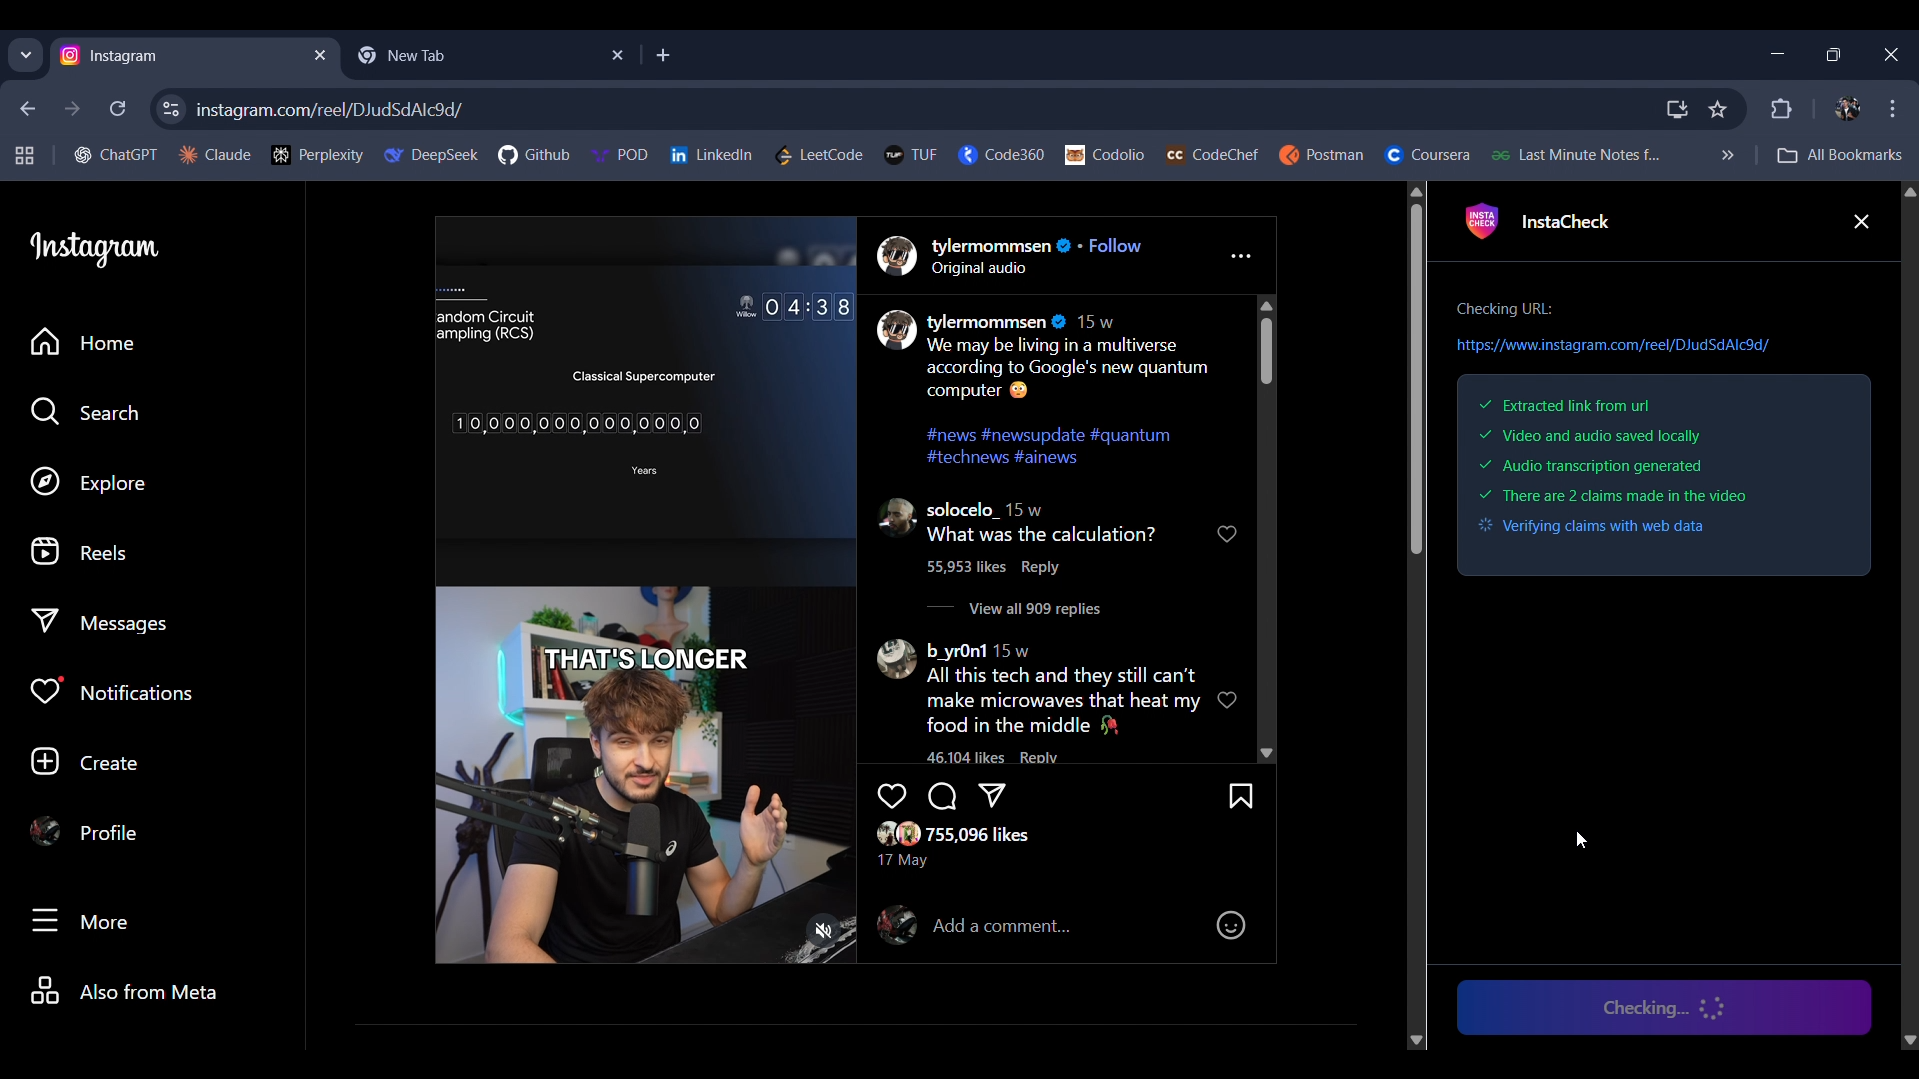Open the More menu in sidebar
Screen dimensions: 1919x1079
pyautogui.click(x=79, y=922)
